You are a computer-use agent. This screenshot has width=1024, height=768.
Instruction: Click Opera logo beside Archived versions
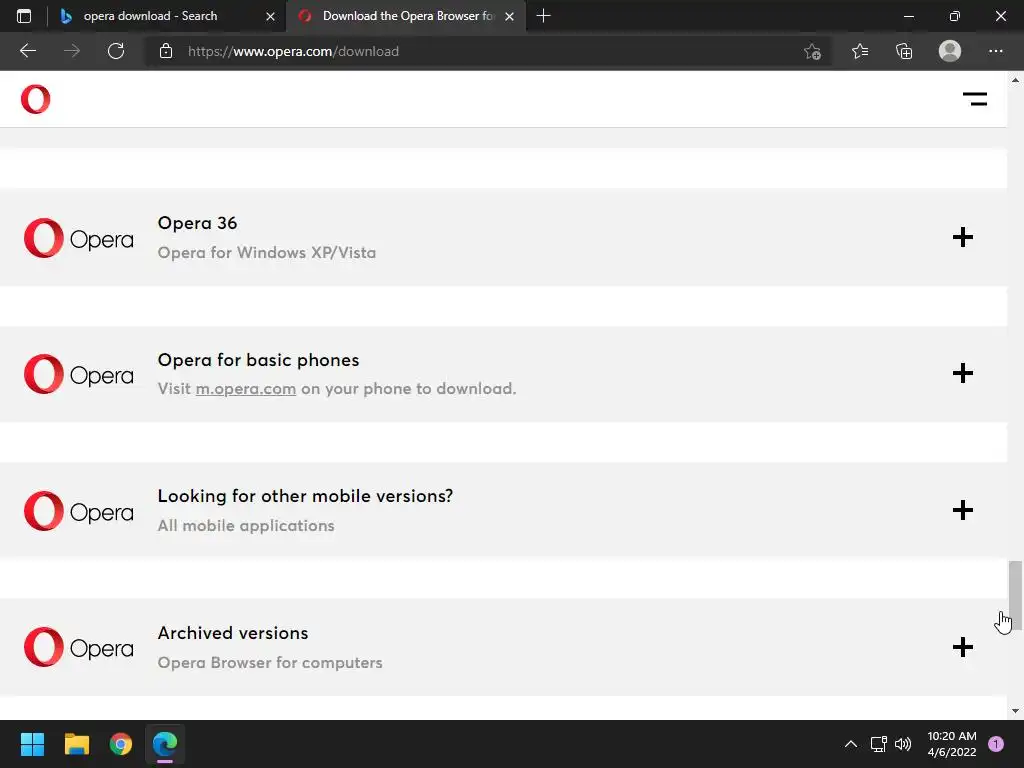click(x=78, y=647)
